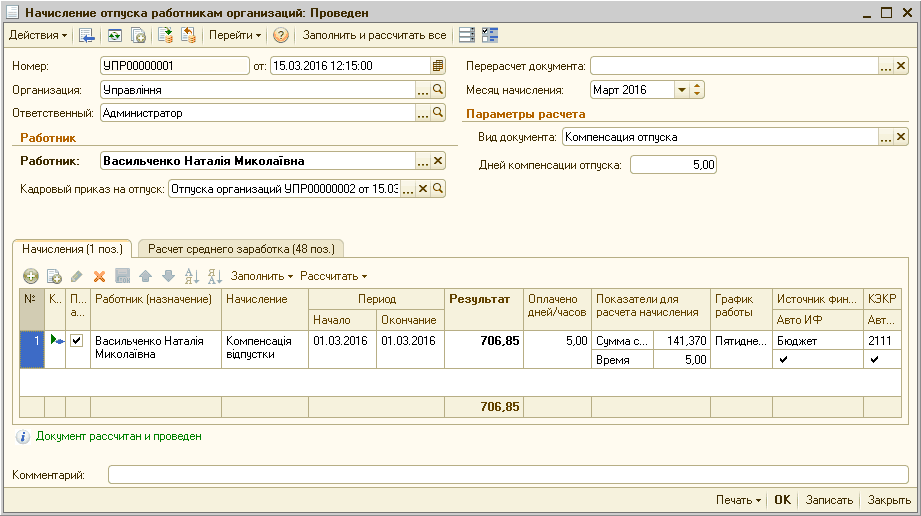Clear the Перерасчет документа field
The image size is (921, 516).
[x=901, y=66]
